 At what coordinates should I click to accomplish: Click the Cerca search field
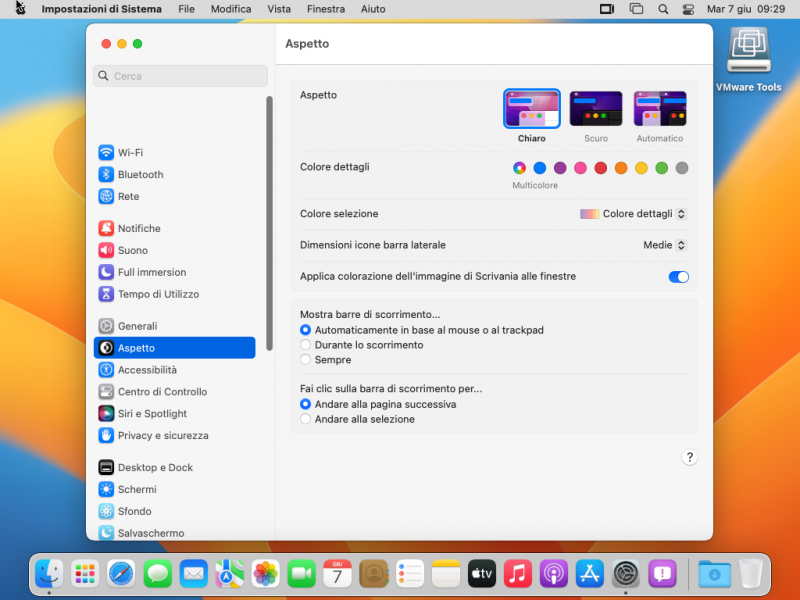180,76
